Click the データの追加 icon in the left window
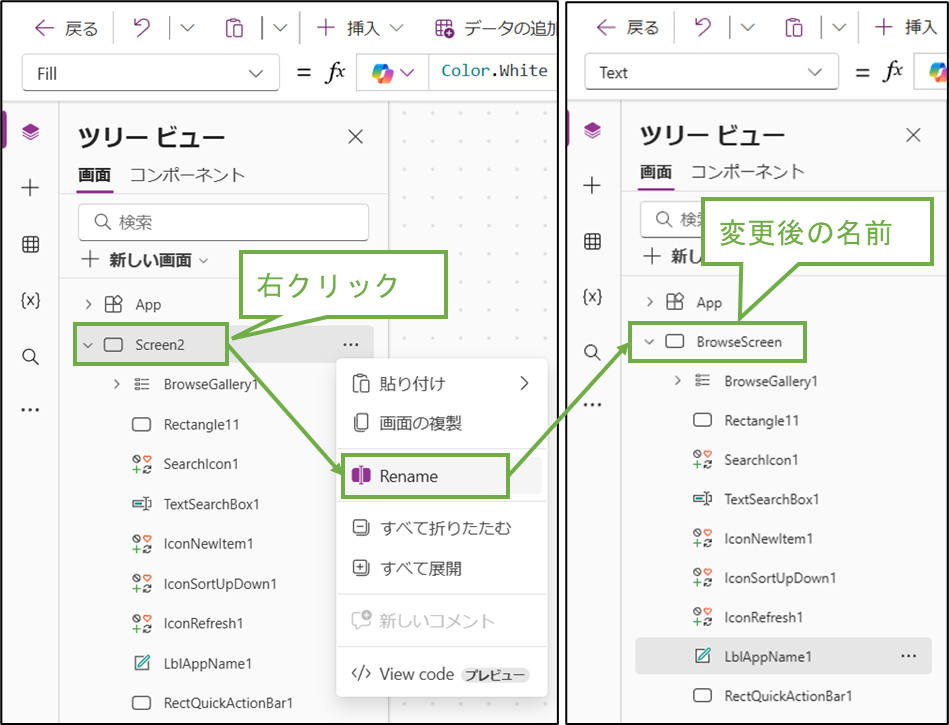 (444, 28)
